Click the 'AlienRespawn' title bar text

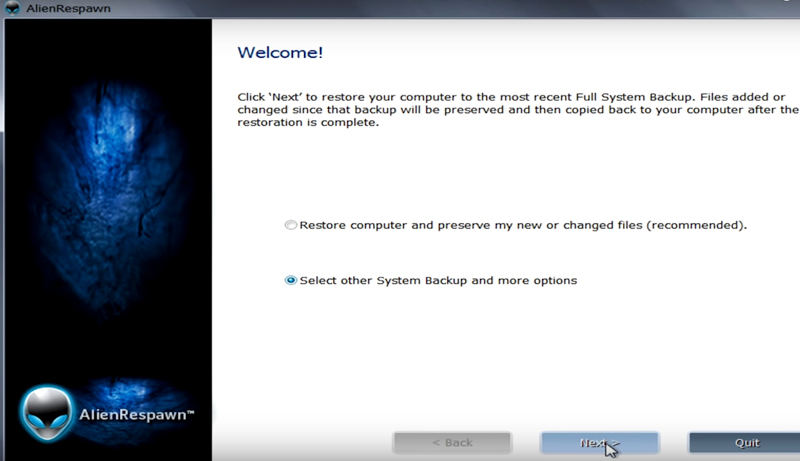[x=68, y=9]
